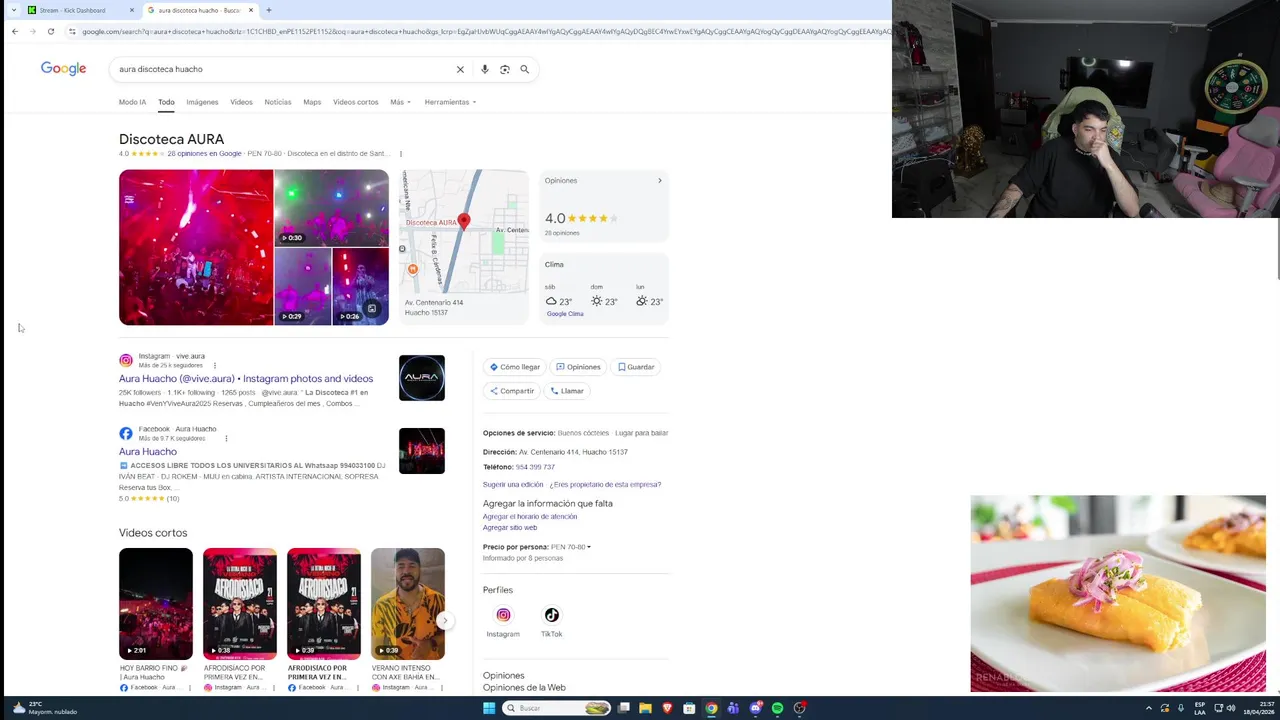Open more options for Discoteca AURA heading
The height and width of the screenshot is (720, 1280).
(x=400, y=154)
